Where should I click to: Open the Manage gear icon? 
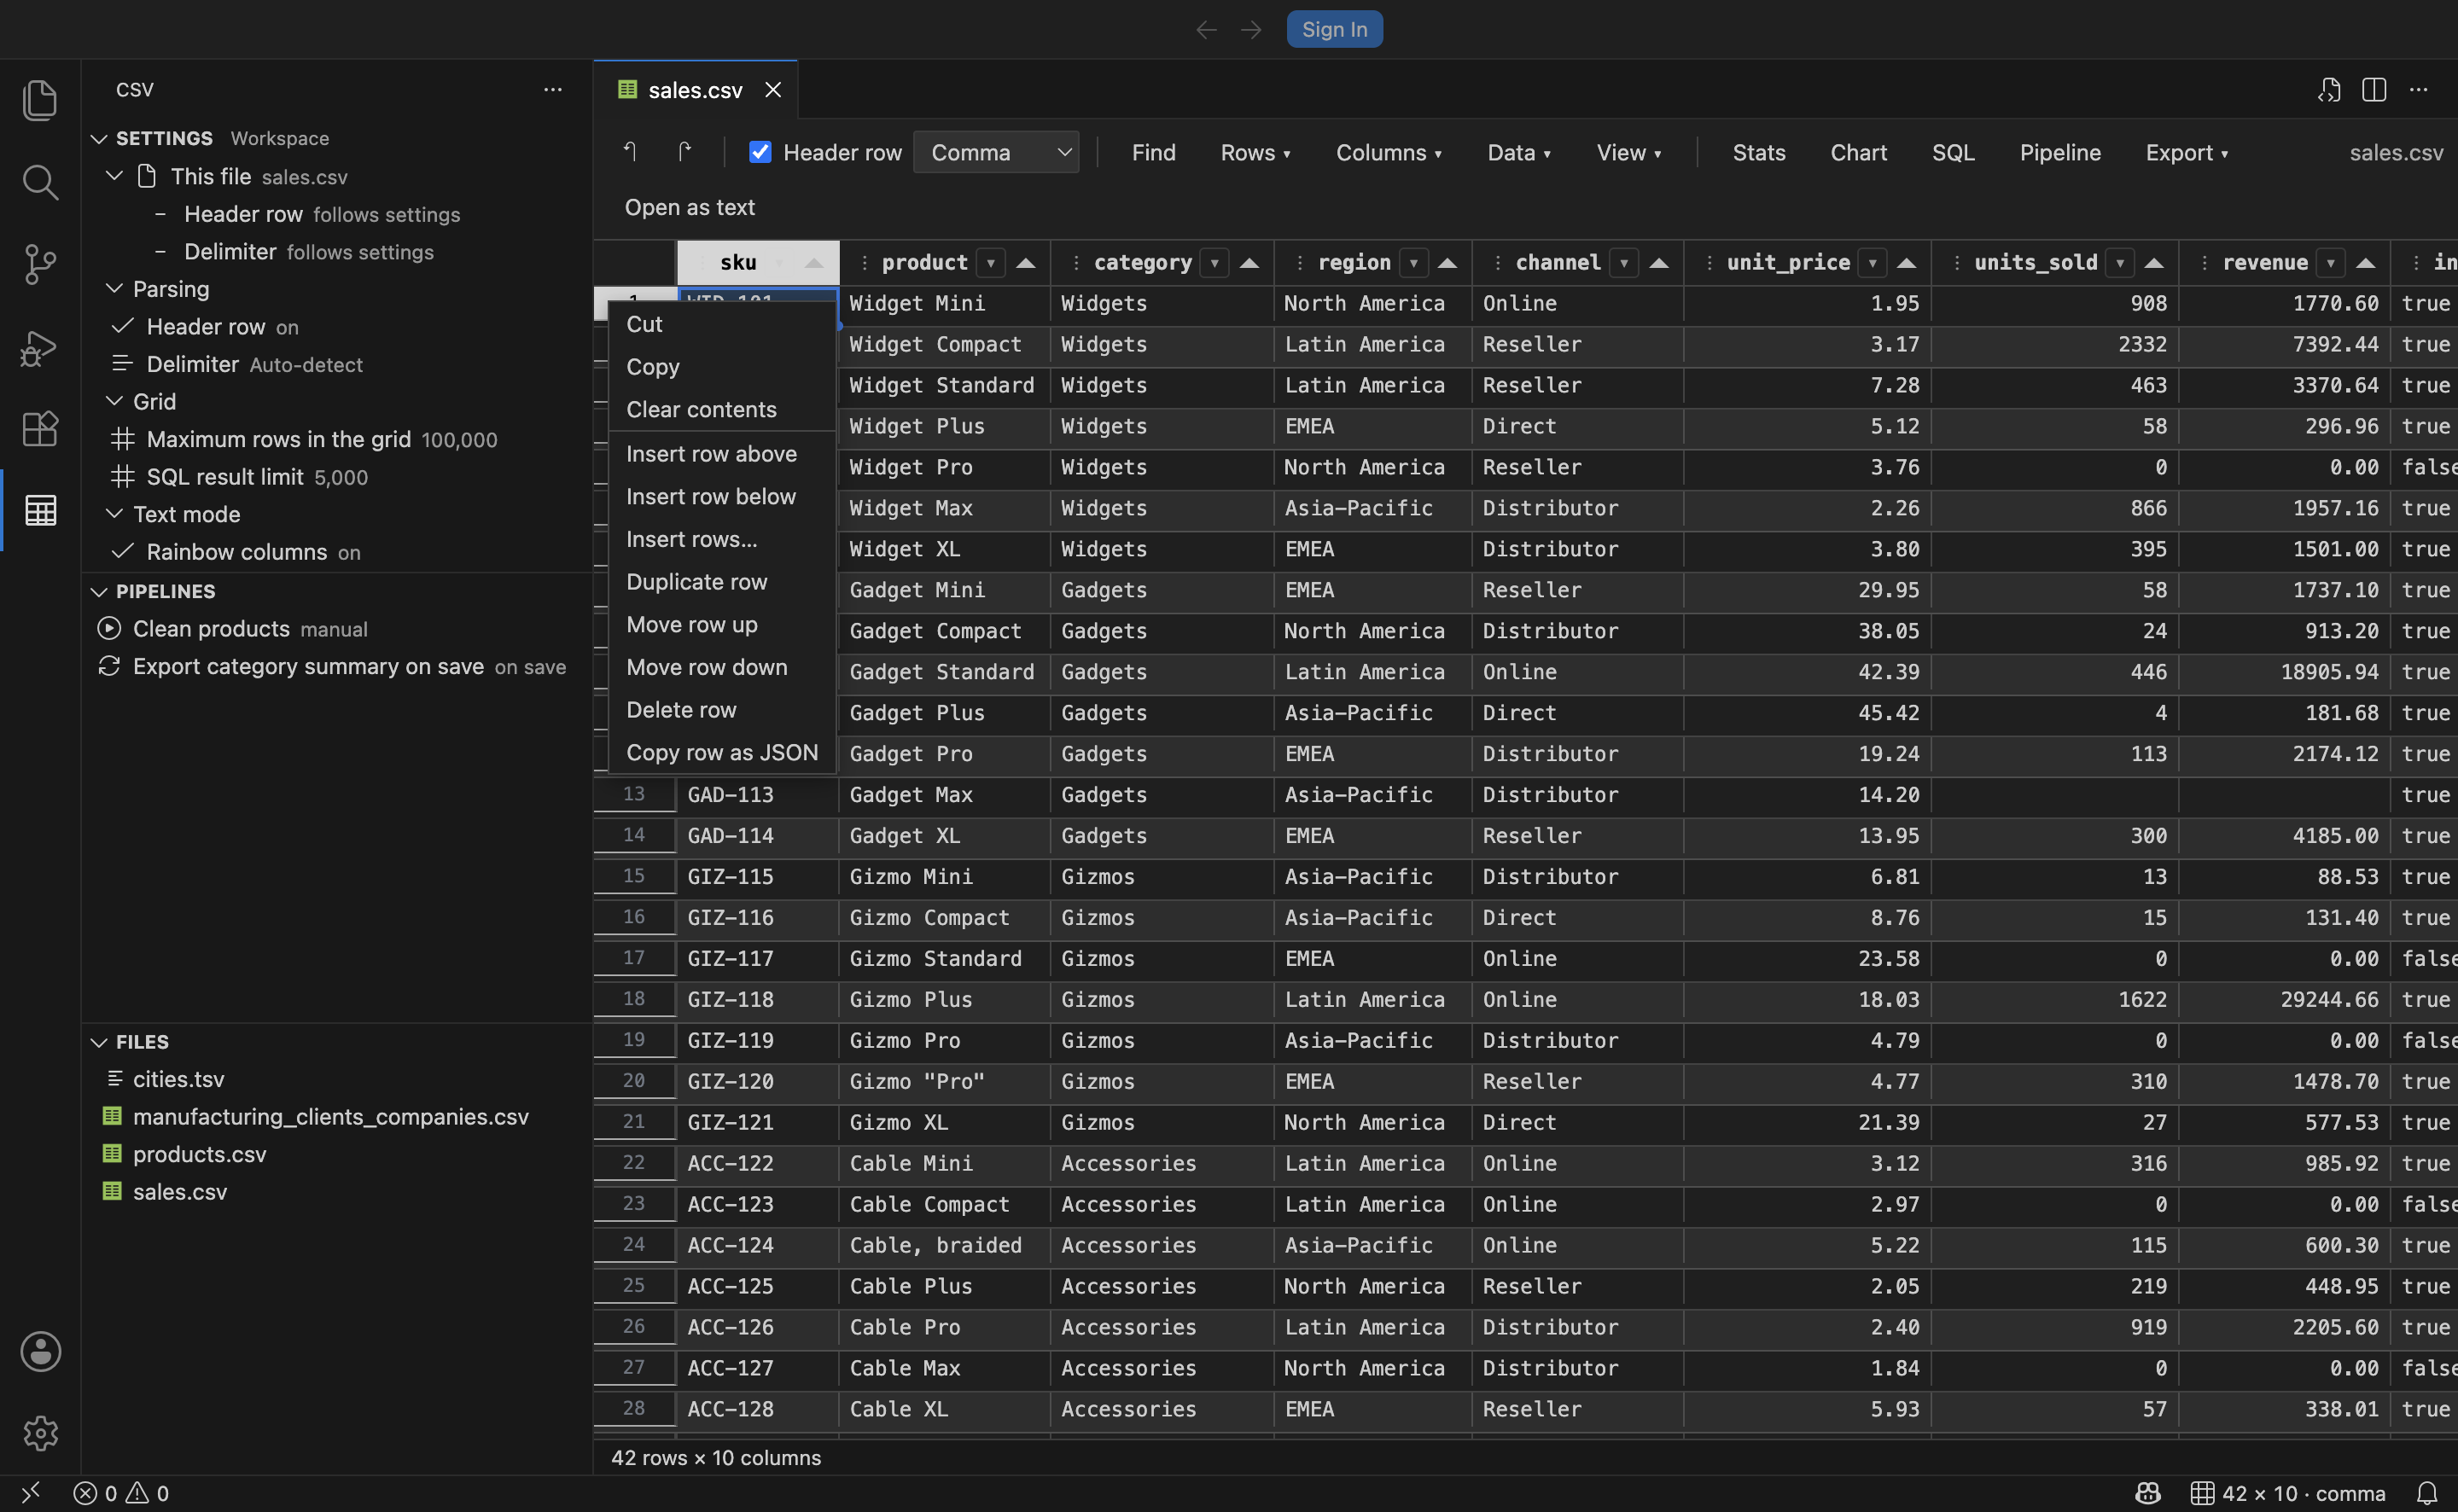point(40,1434)
